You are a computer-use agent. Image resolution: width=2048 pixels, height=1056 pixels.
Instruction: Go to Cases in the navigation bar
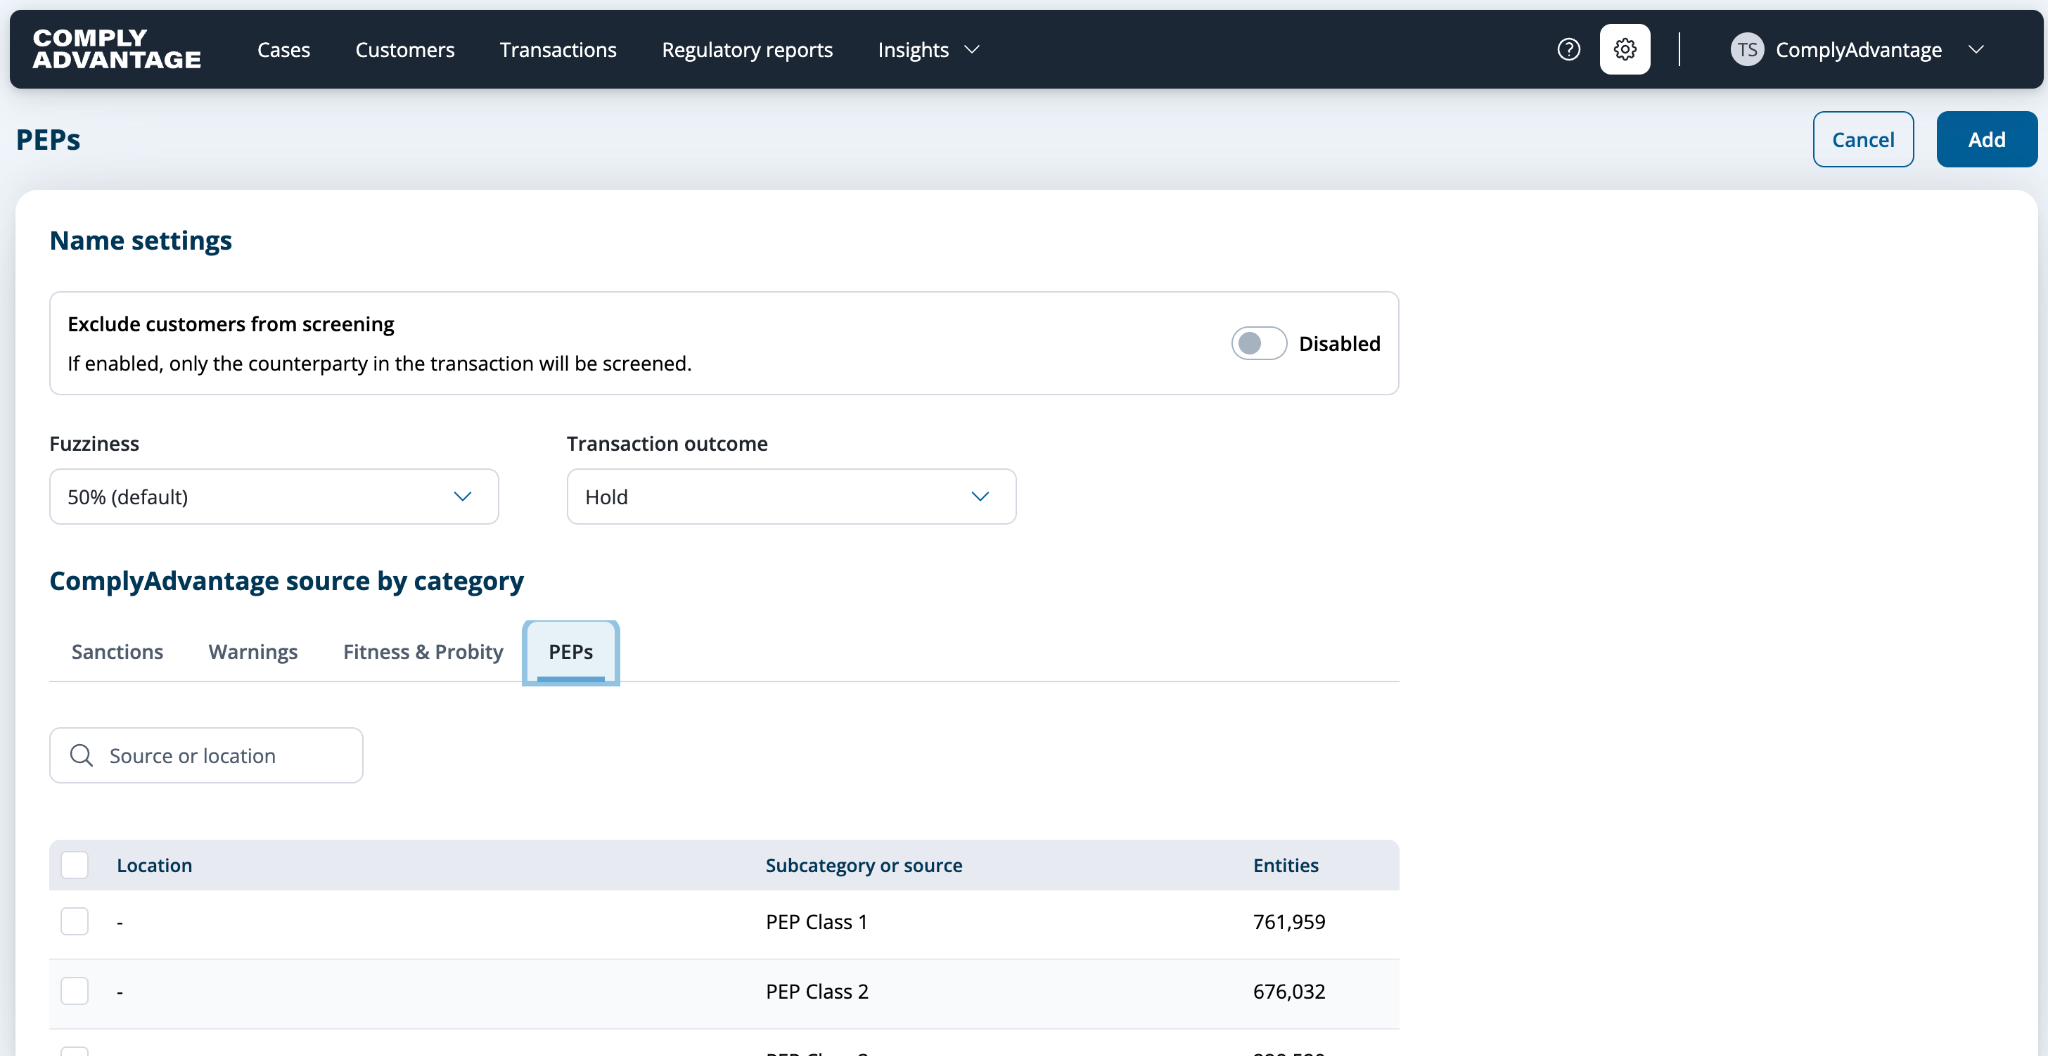point(284,49)
